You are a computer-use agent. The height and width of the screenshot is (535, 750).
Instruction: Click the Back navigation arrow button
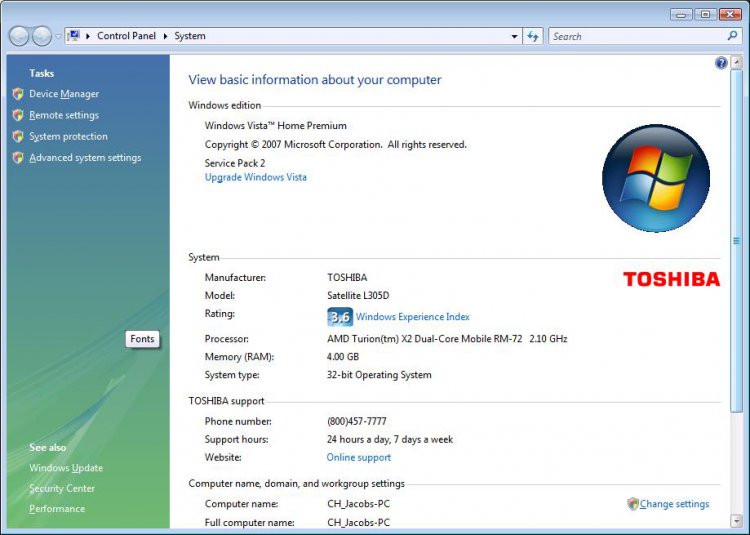pos(19,36)
